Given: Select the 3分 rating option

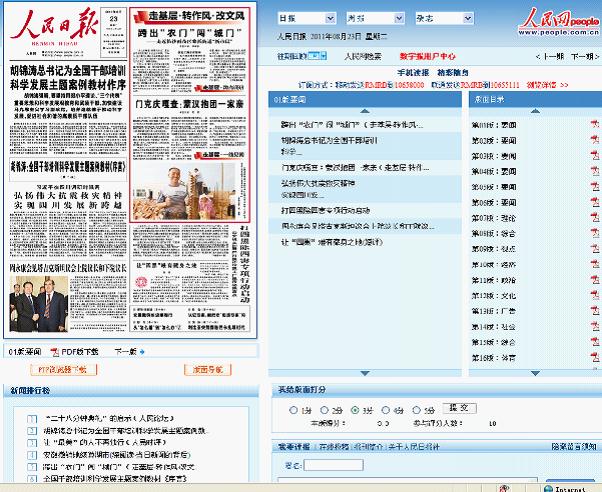Looking at the screenshot, I should (355, 410).
